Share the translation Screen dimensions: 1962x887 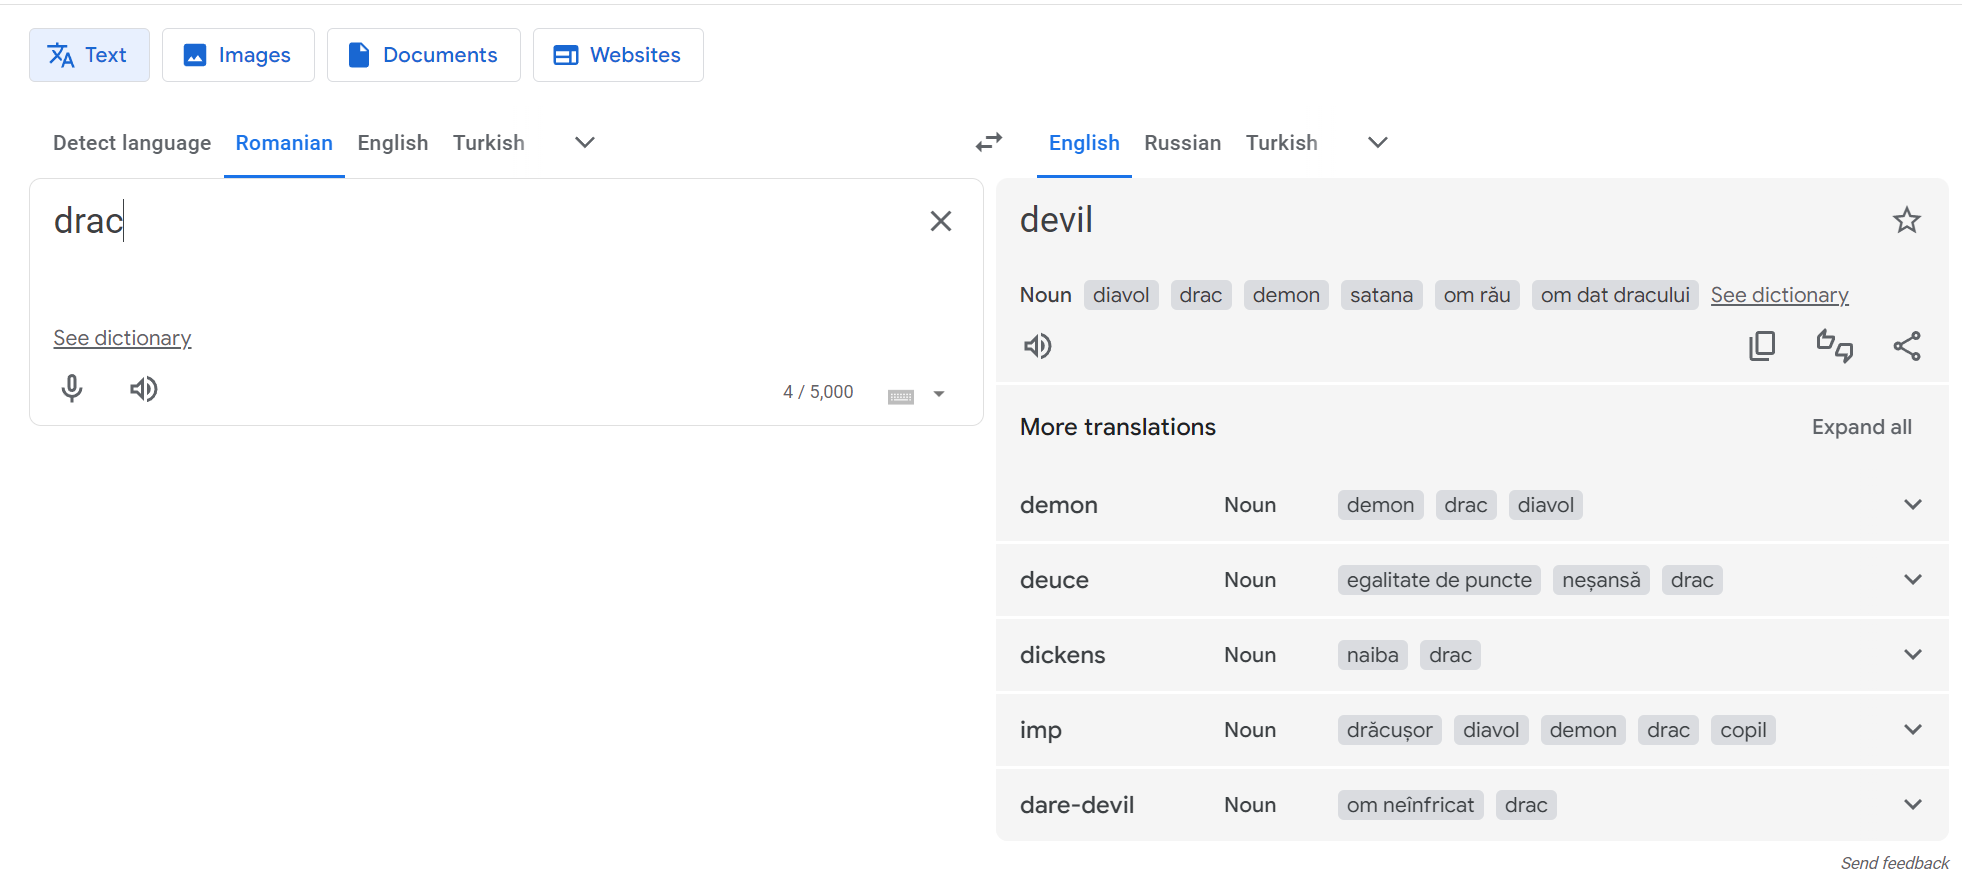[x=1907, y=346]
